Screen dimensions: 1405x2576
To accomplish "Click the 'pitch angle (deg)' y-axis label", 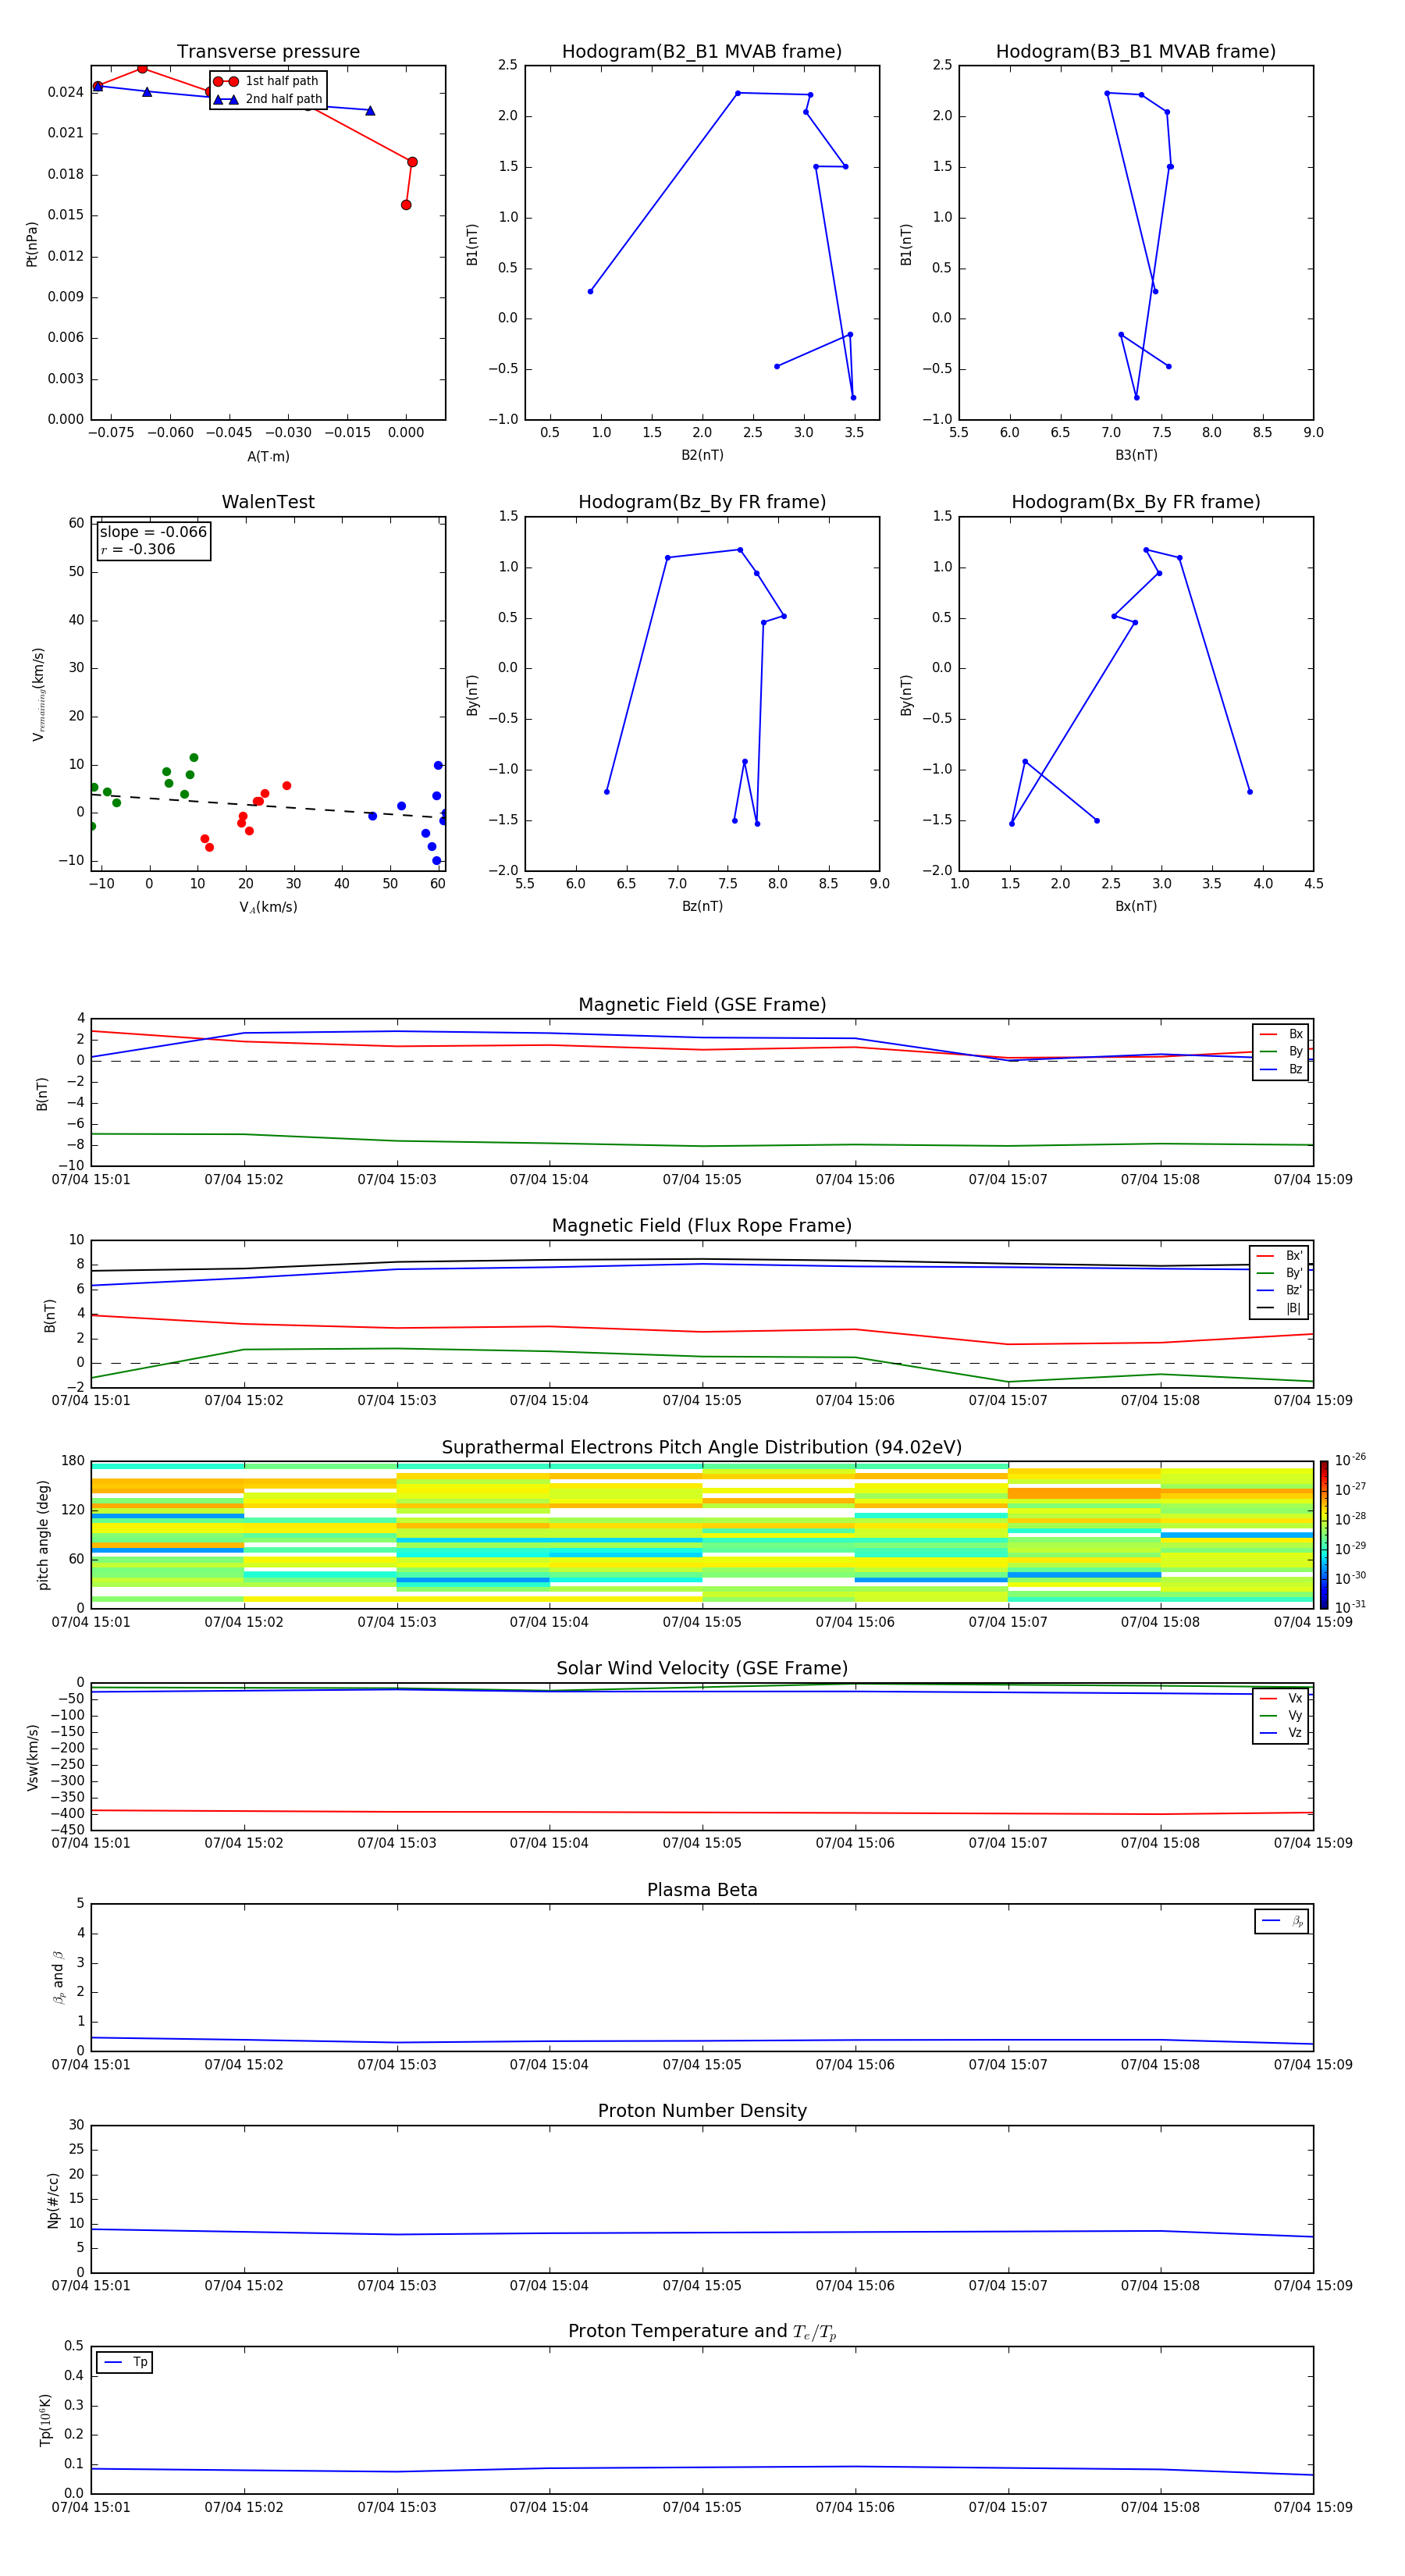I will coord(43,1535).
